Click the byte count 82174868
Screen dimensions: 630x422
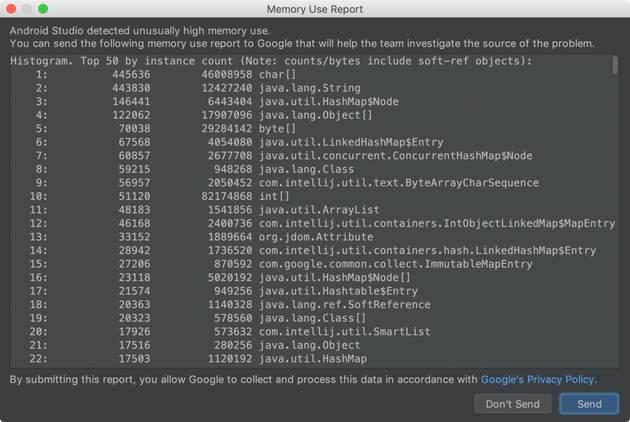pyautogui.click(x=227, y=197)
